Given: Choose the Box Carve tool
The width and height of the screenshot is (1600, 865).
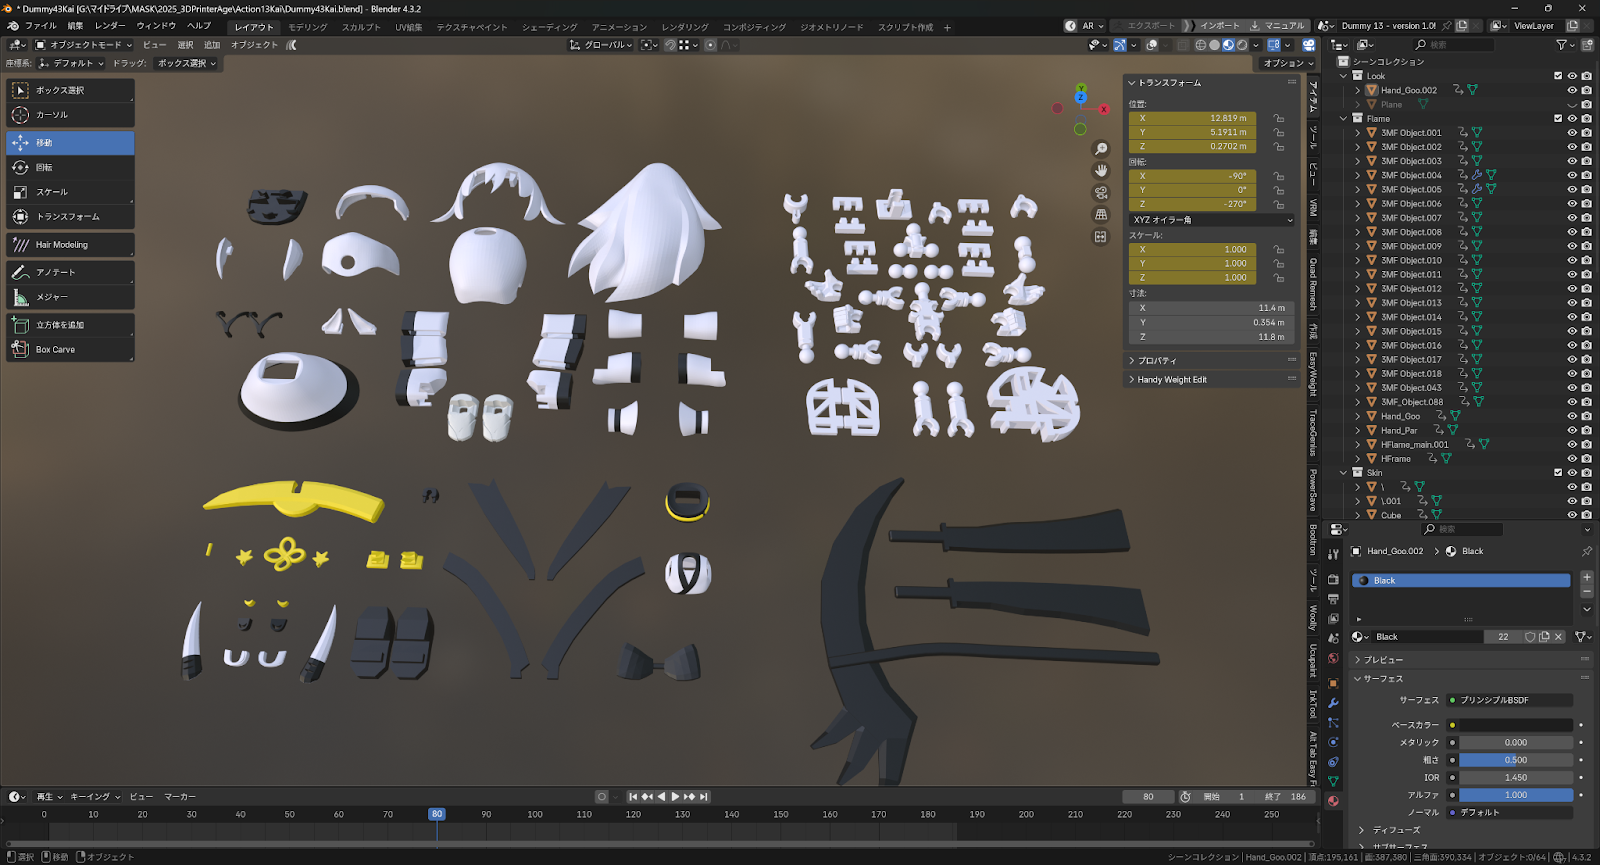Looking at the screenshot, I should tap(70, 350).
